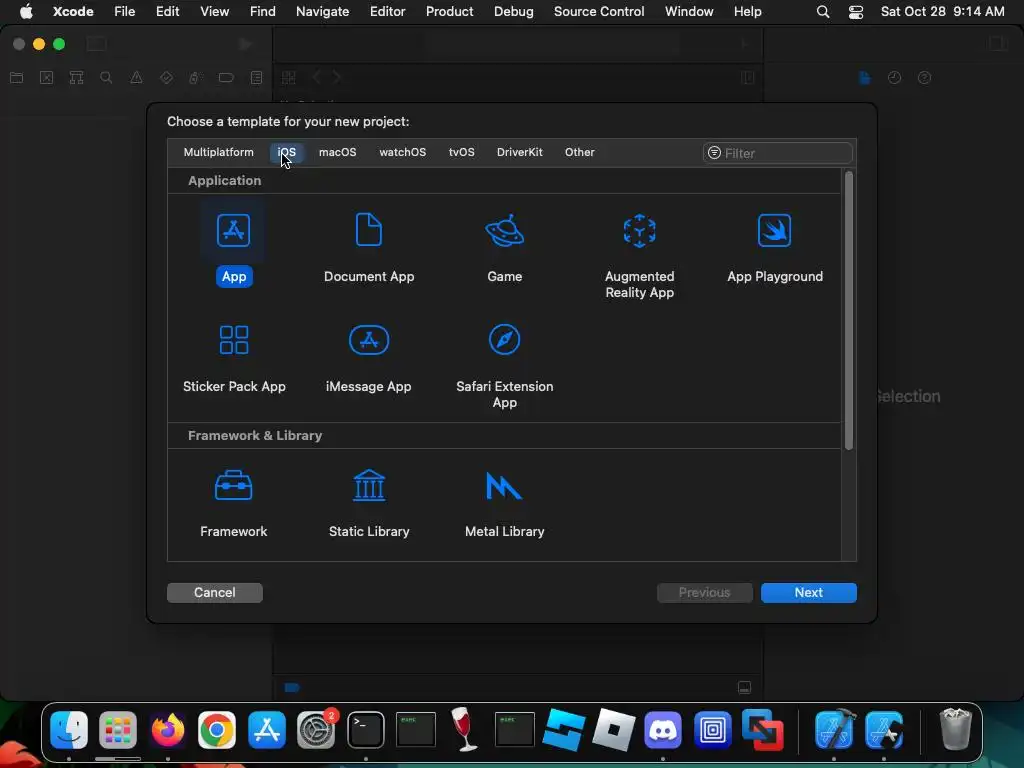This screenshot has width=1024, height=768.
Task: Open the DriverKit tab
Action: tap(519, 152)
